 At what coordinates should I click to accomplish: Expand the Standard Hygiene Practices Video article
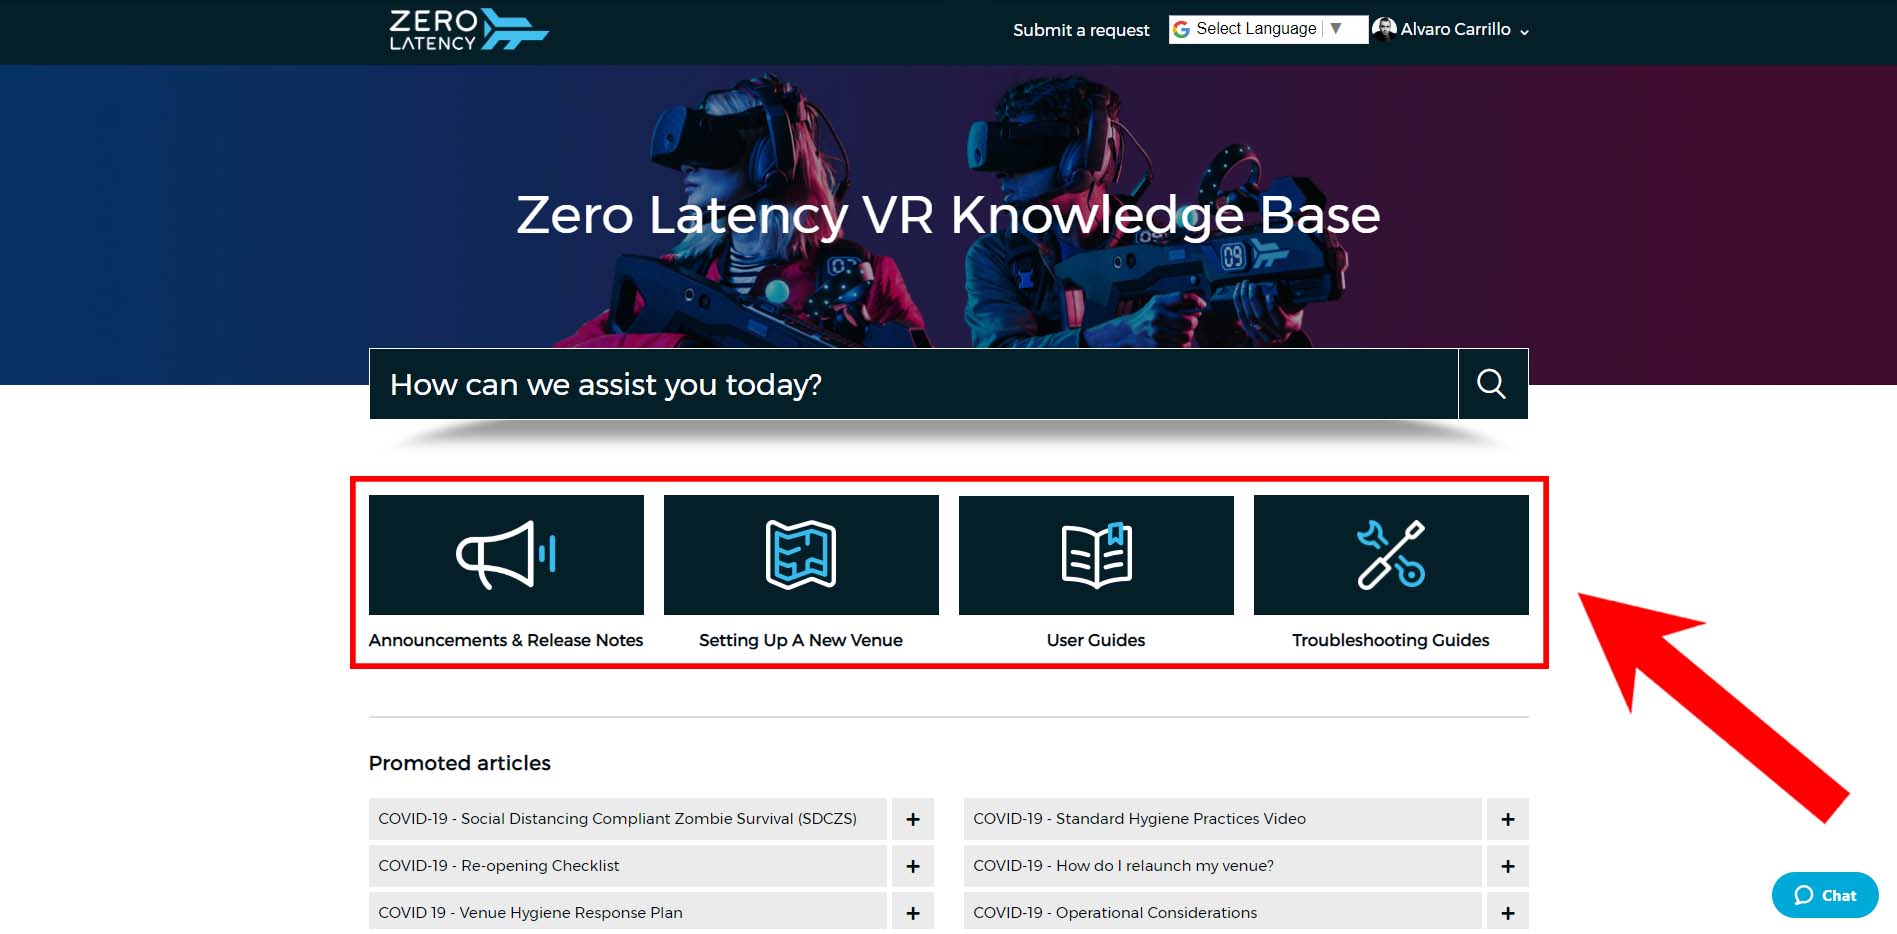pos(1508,819)
